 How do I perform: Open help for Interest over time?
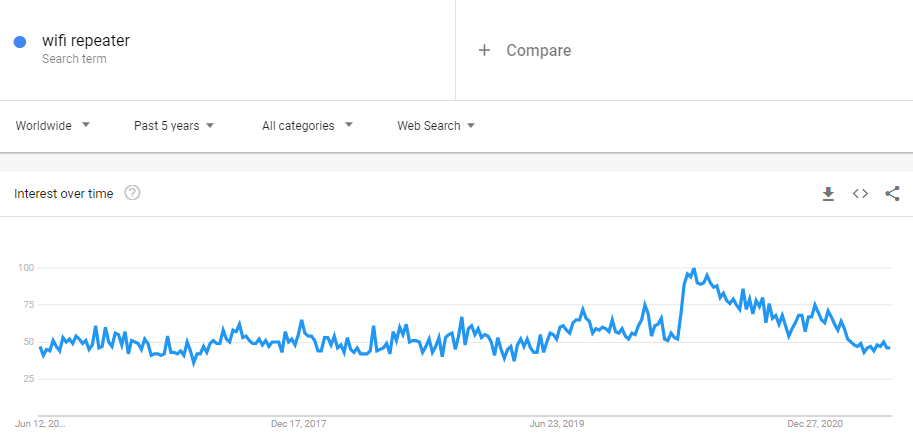pos(132,193)
